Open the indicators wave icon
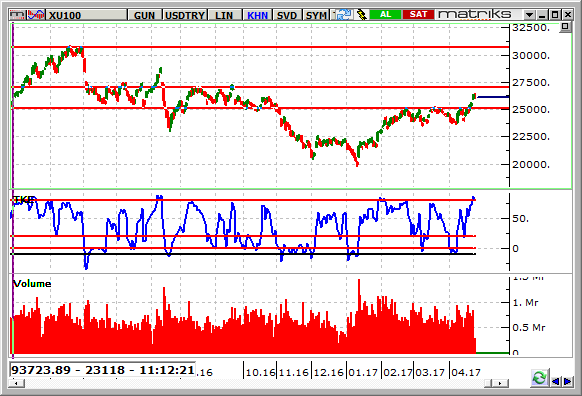The image size is (582, 396). (36, 15)
